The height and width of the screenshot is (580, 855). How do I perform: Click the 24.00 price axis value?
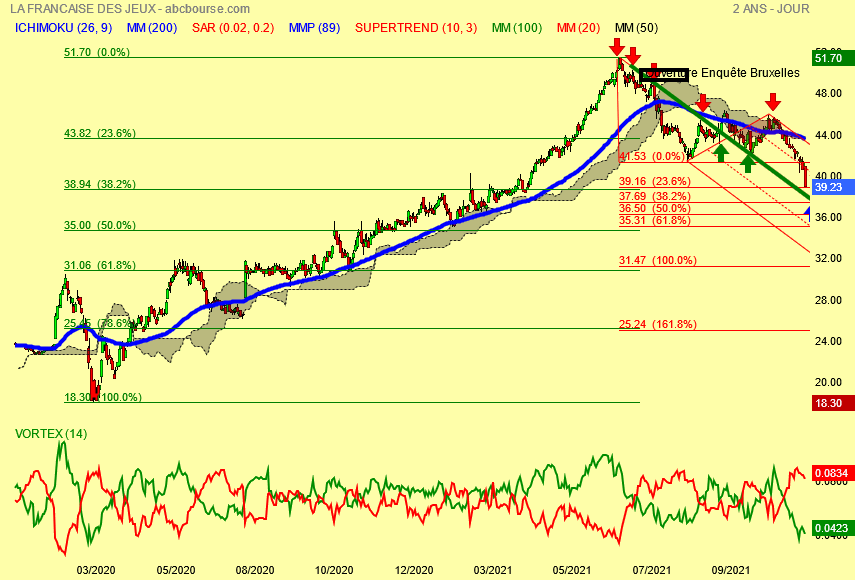tap(828, 341)
